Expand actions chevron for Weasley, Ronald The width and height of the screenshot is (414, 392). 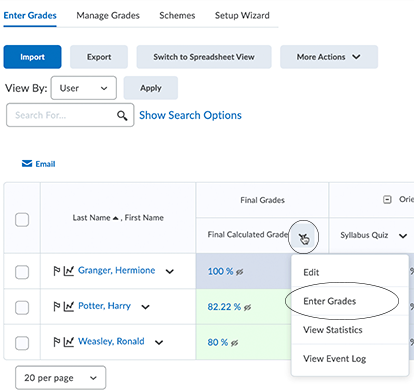[159, 342]
